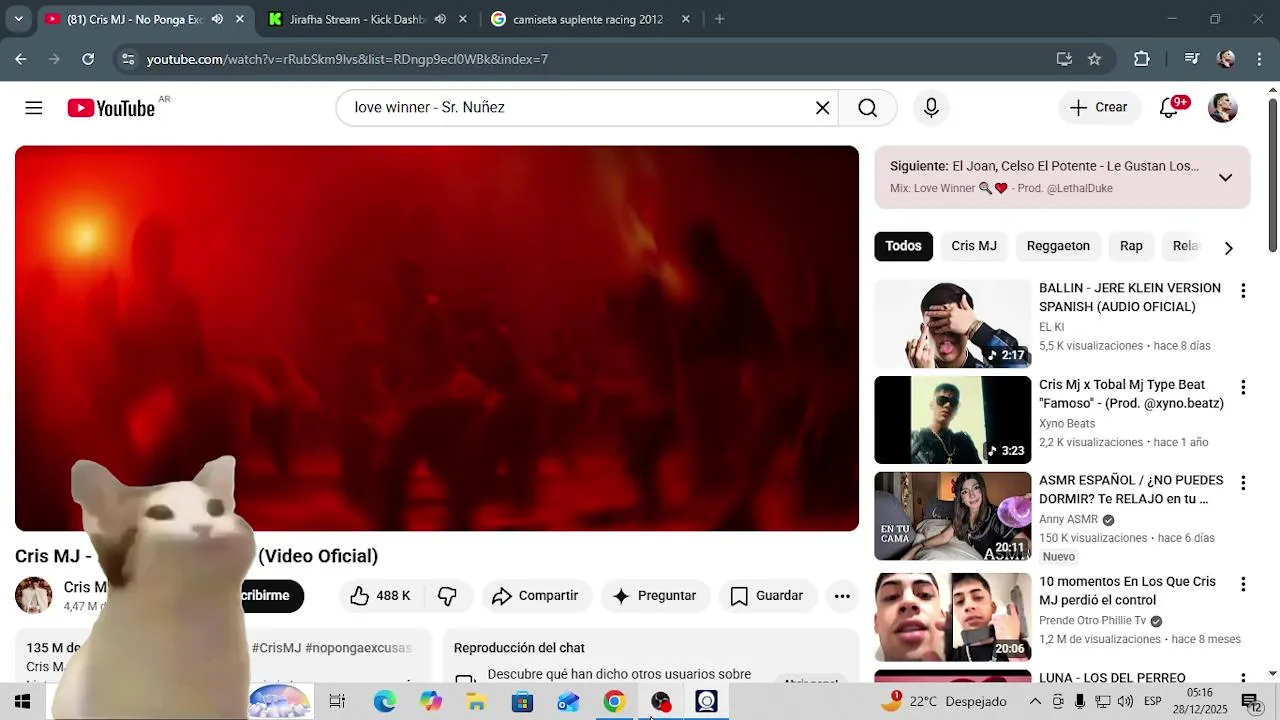Open Microsoft Edge from the taskbar
Screen dimensions: 1280x720
click(x=384, y=702)
